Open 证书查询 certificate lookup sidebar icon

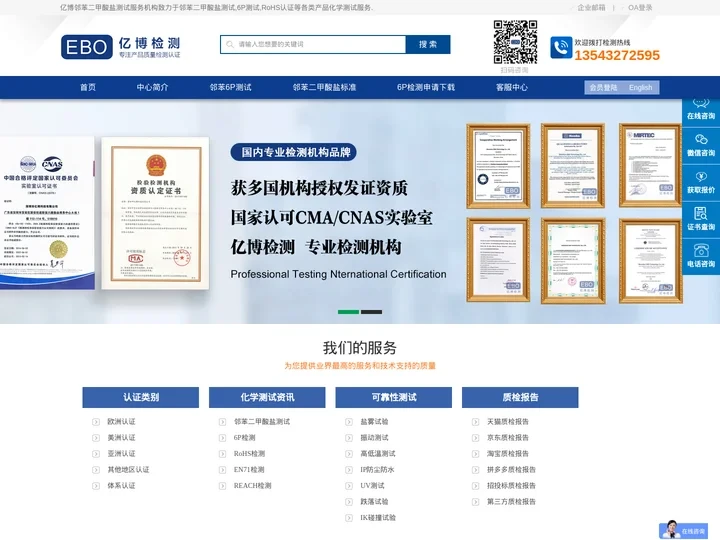701,219
